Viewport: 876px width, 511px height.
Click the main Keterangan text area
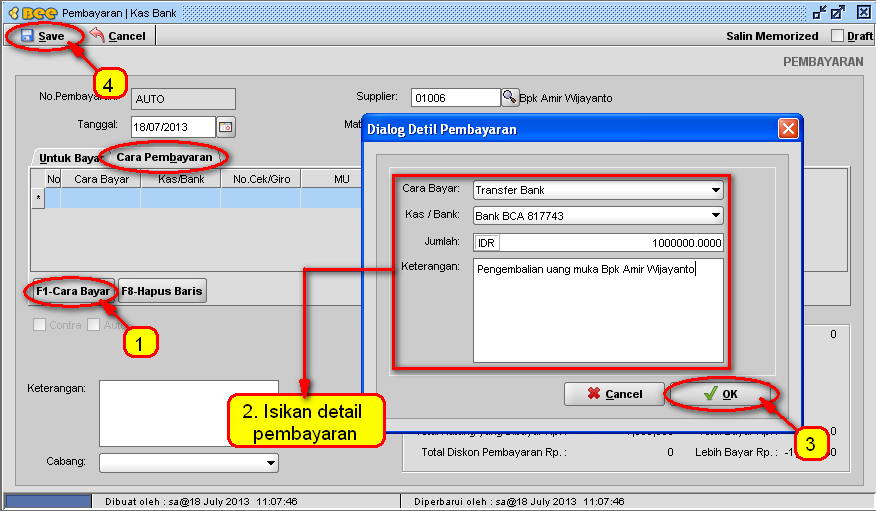pos(189,413)
